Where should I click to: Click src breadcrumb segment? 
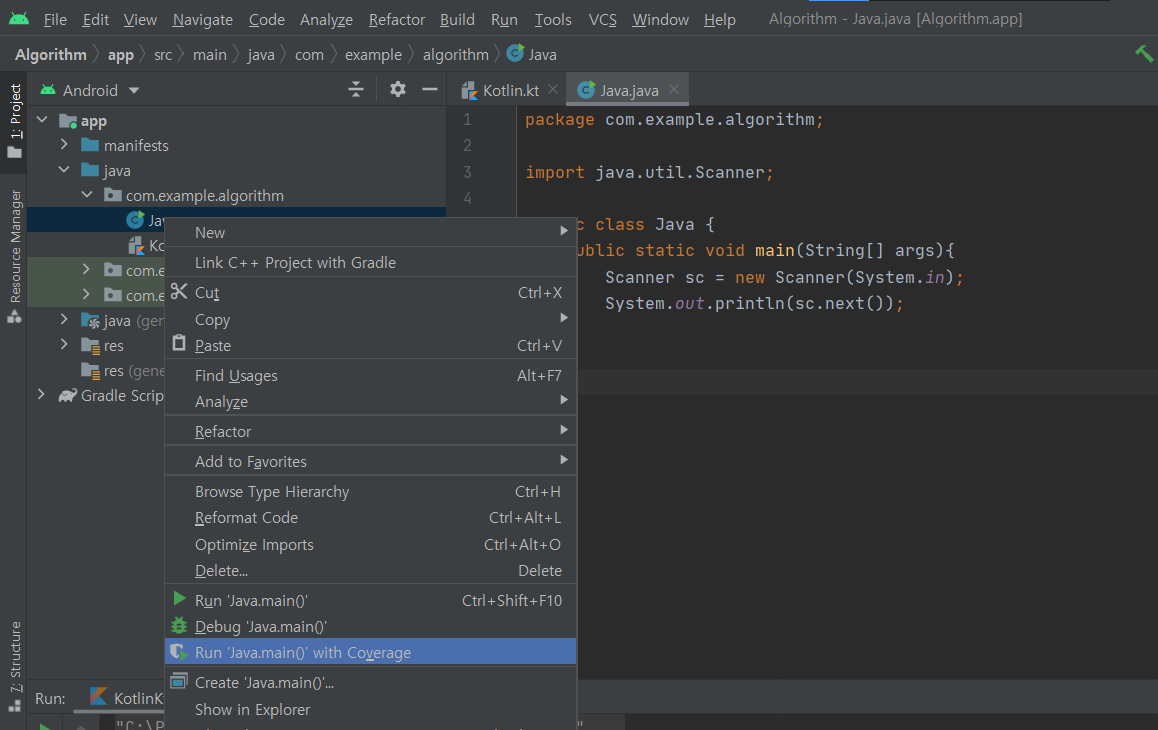(x=162, y=55)
